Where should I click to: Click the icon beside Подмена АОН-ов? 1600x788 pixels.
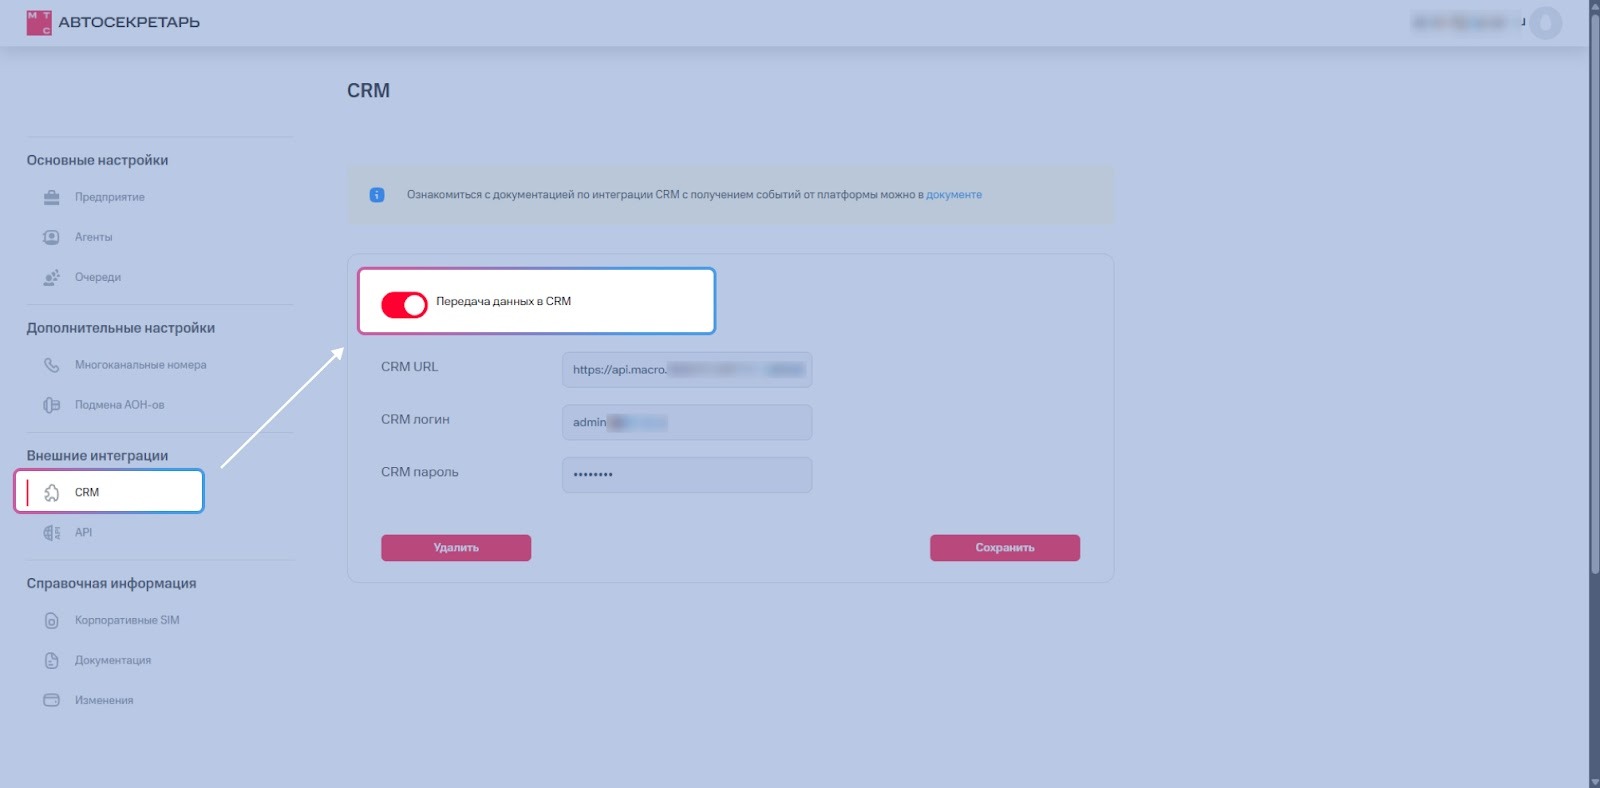pos(51,405)
